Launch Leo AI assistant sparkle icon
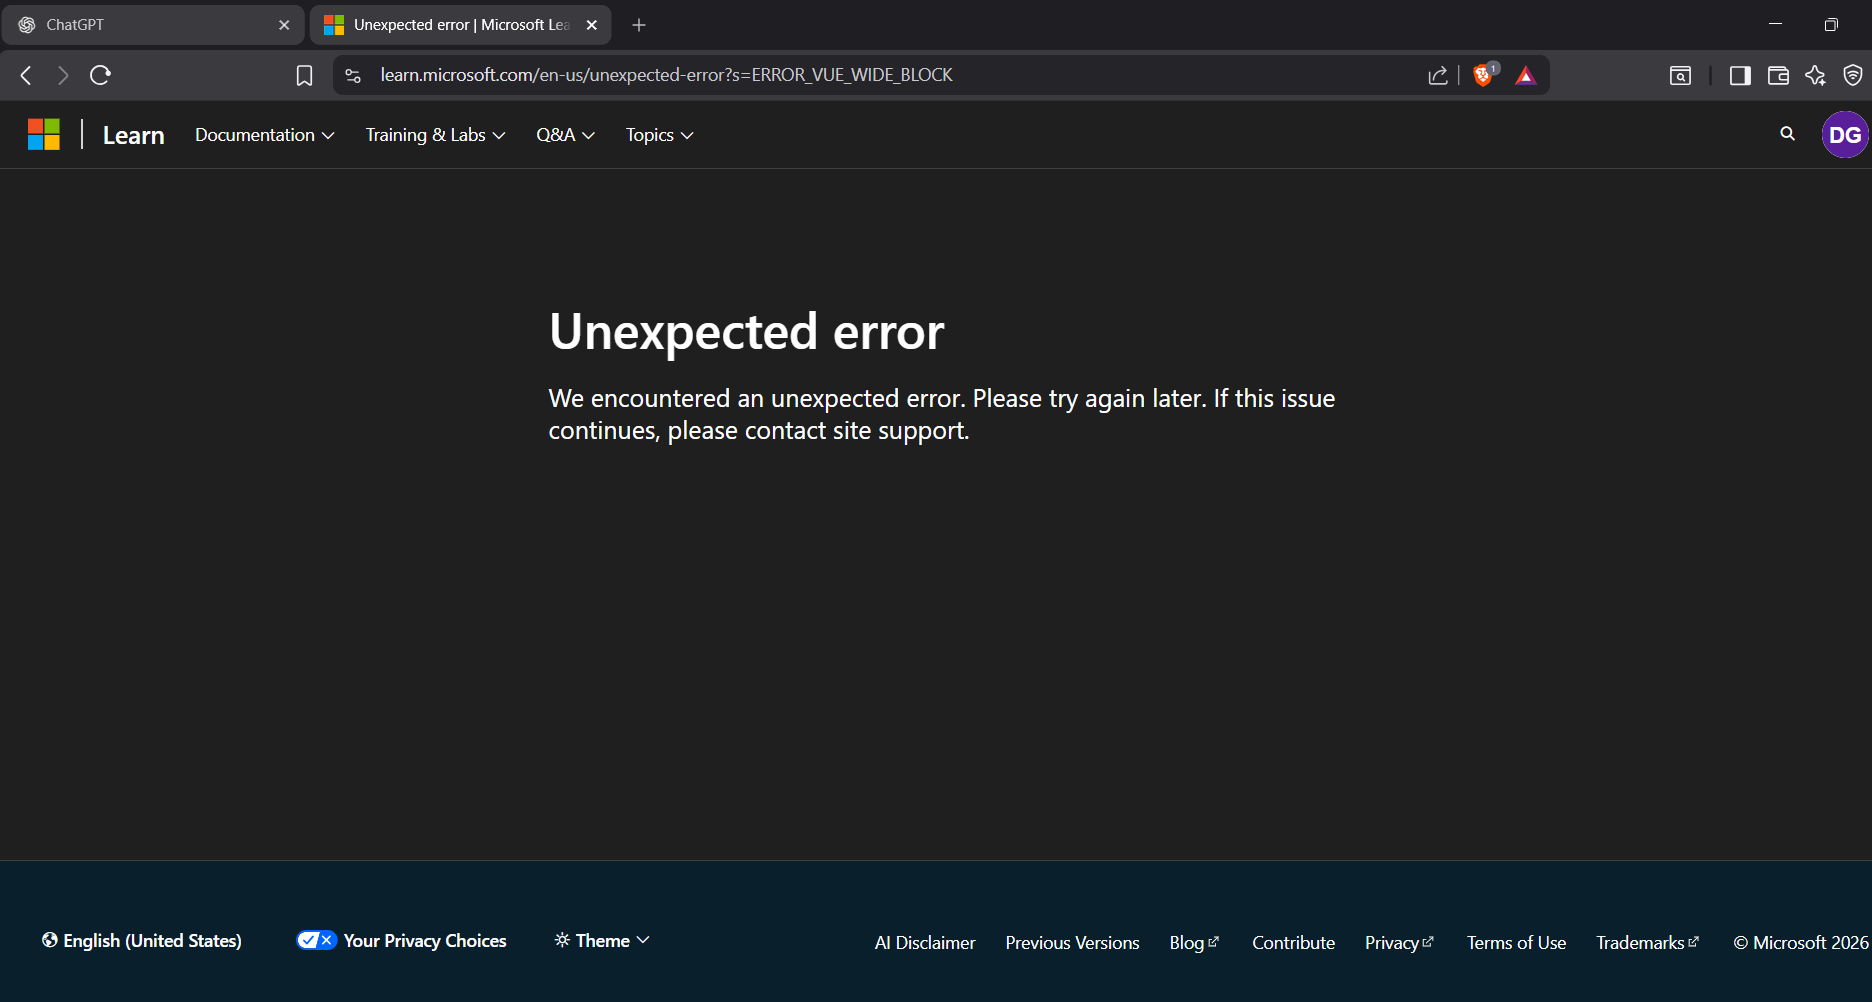1872x1002 pixels. (x=1815, y=75)
